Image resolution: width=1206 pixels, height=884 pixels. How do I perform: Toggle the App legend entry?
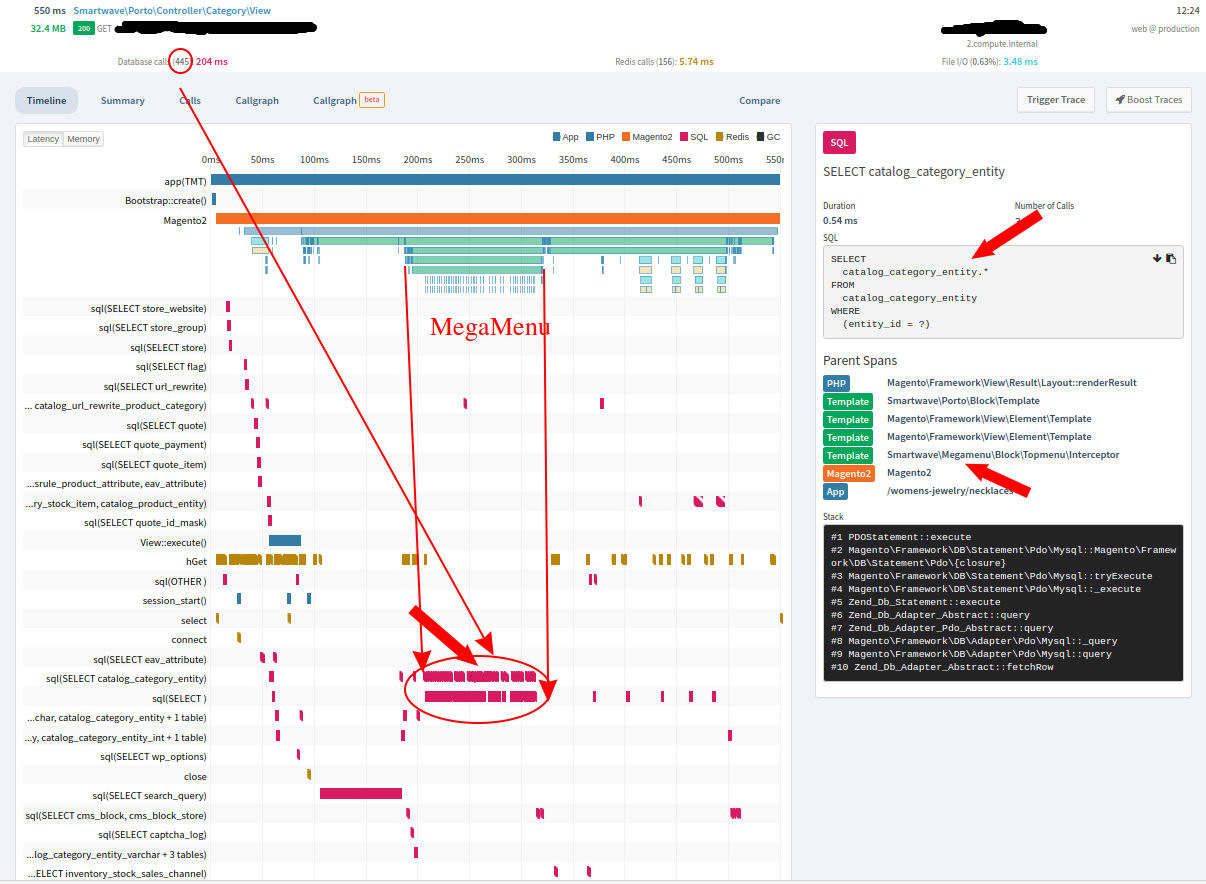(x=566, y=137)
